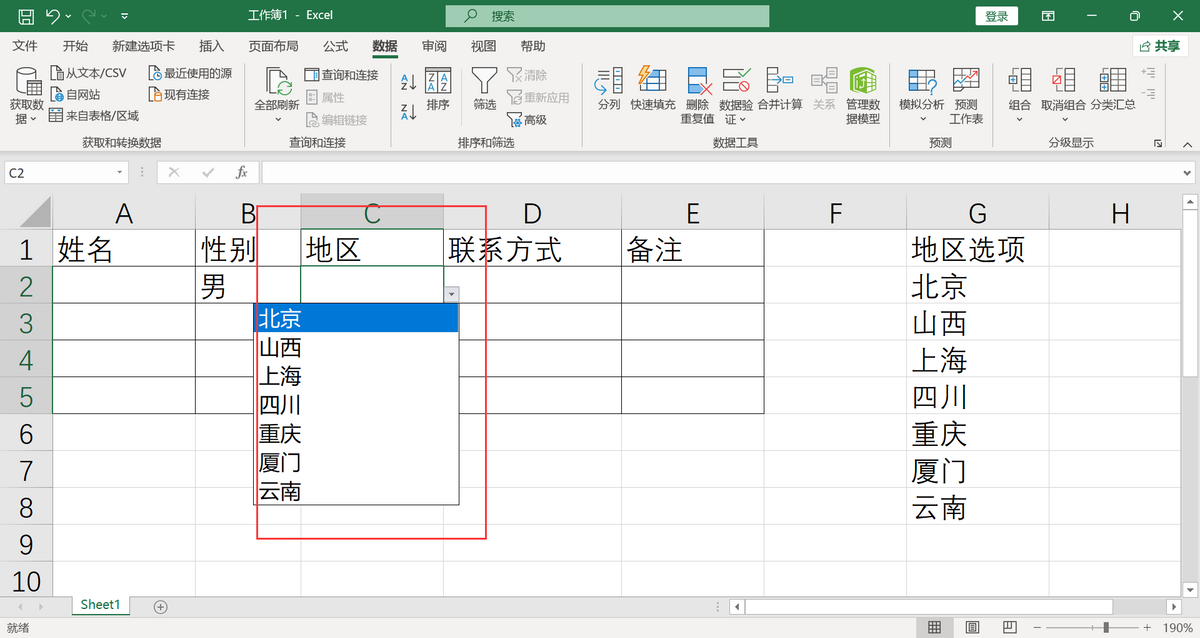This screenshot has height=638, width=1200.
Task: Select column D header
Action: (532, 212)
